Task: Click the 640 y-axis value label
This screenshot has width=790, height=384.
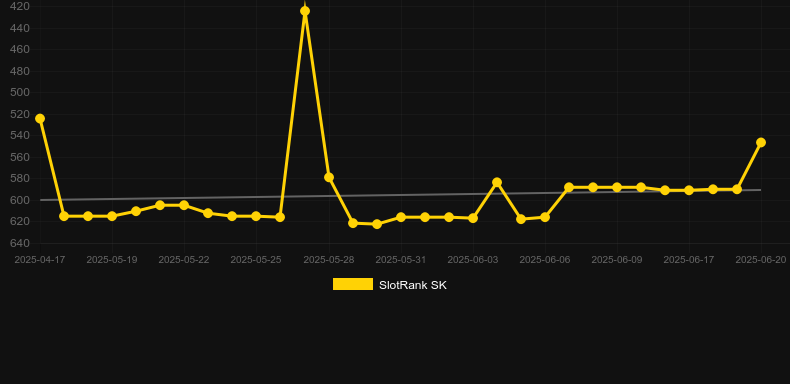Action: (x=20, y=243)
